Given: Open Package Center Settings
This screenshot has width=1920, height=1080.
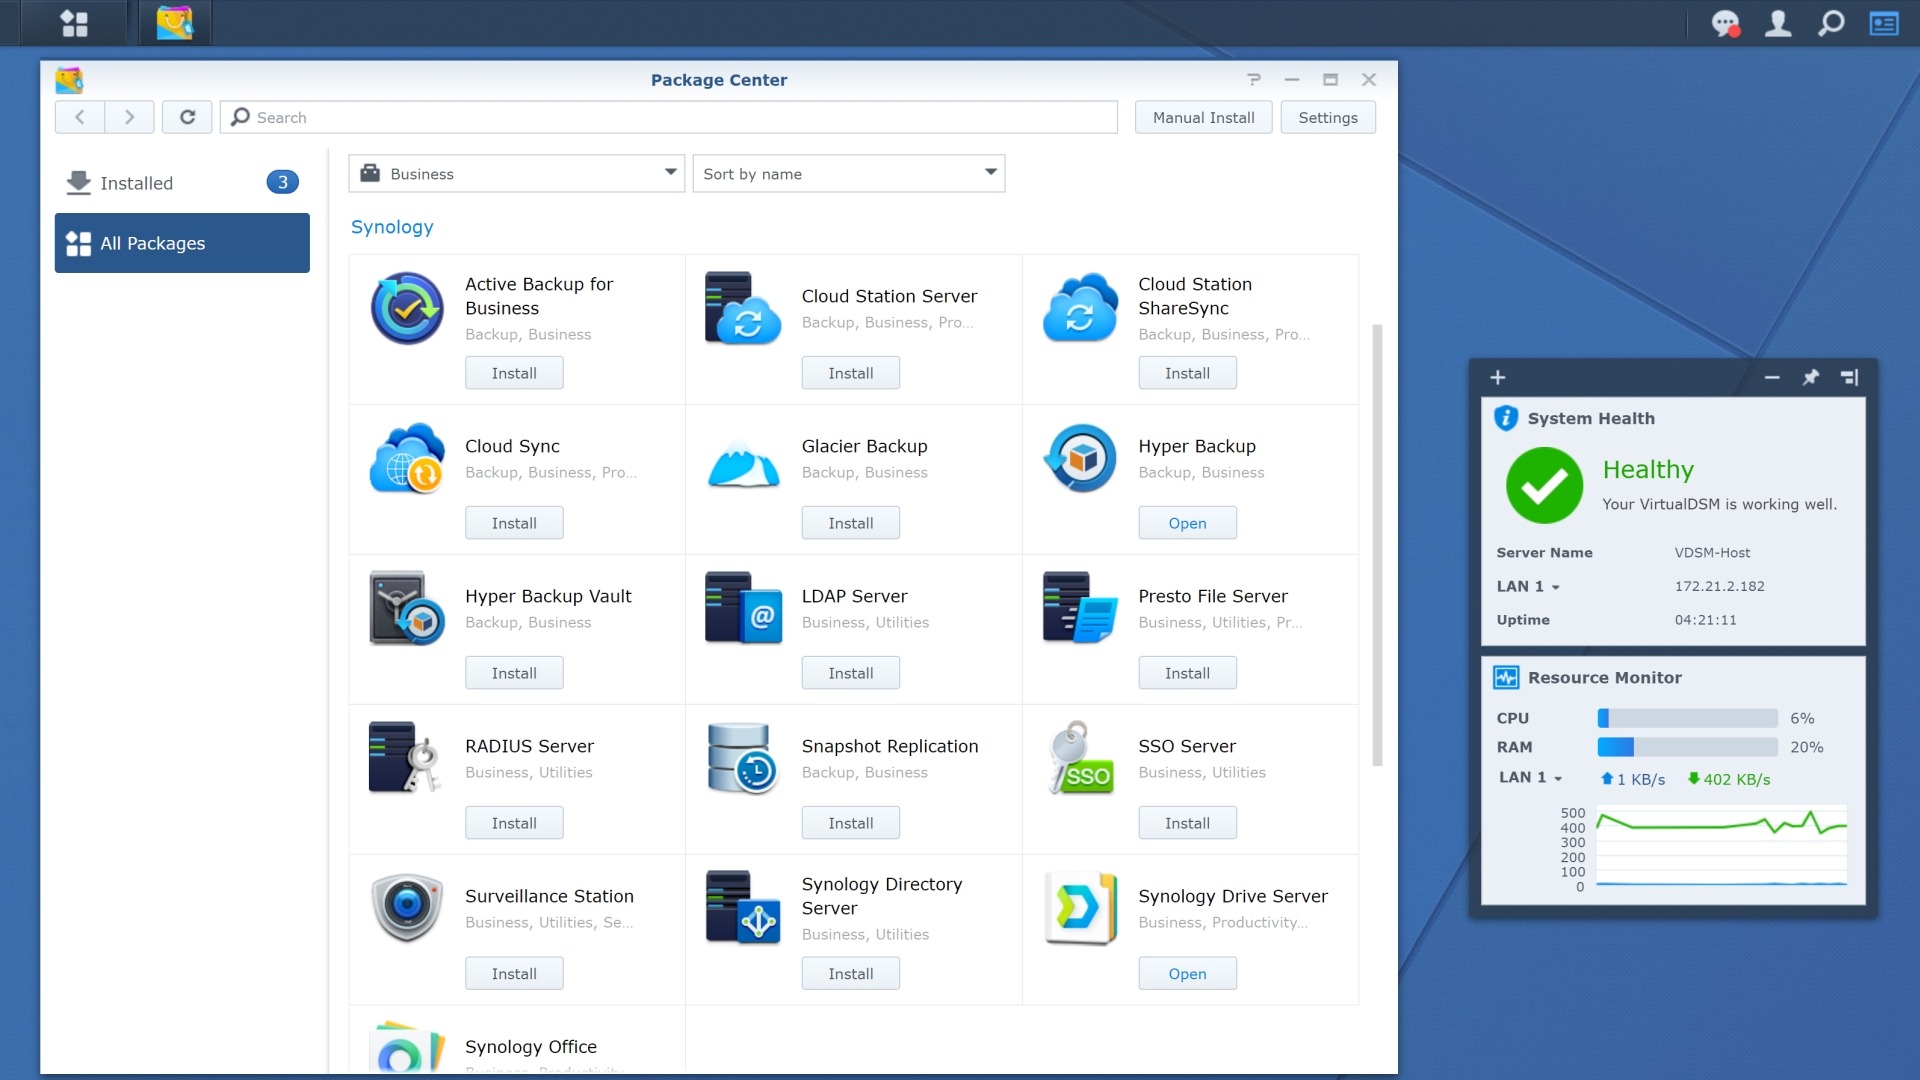Looking at the screenshot, I should pos(1328,117).
